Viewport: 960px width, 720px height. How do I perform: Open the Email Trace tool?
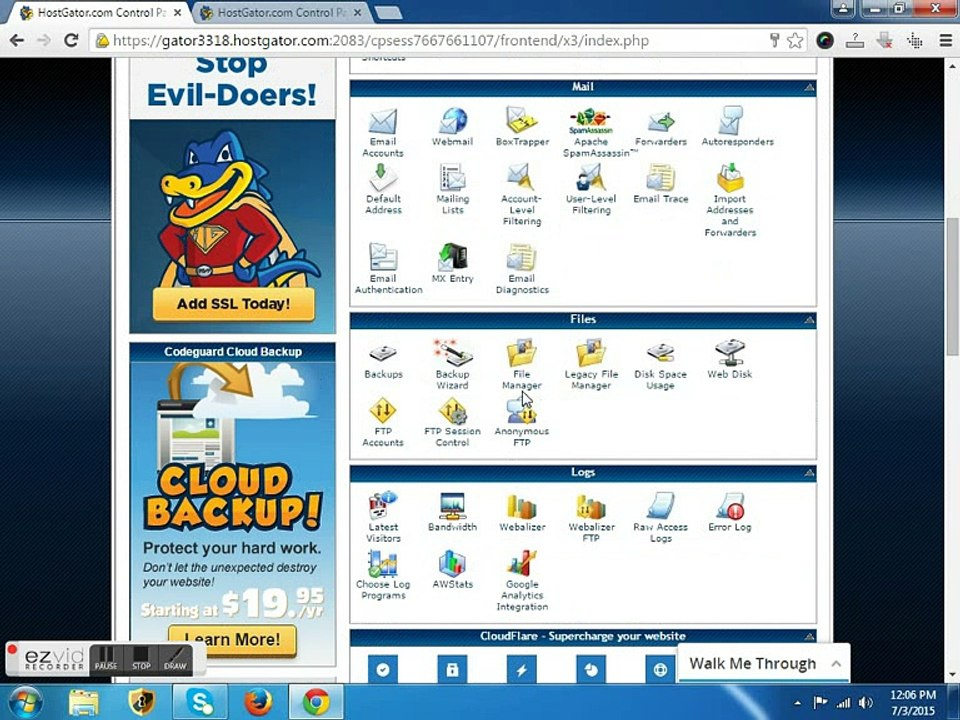click(x=661, y=184)
